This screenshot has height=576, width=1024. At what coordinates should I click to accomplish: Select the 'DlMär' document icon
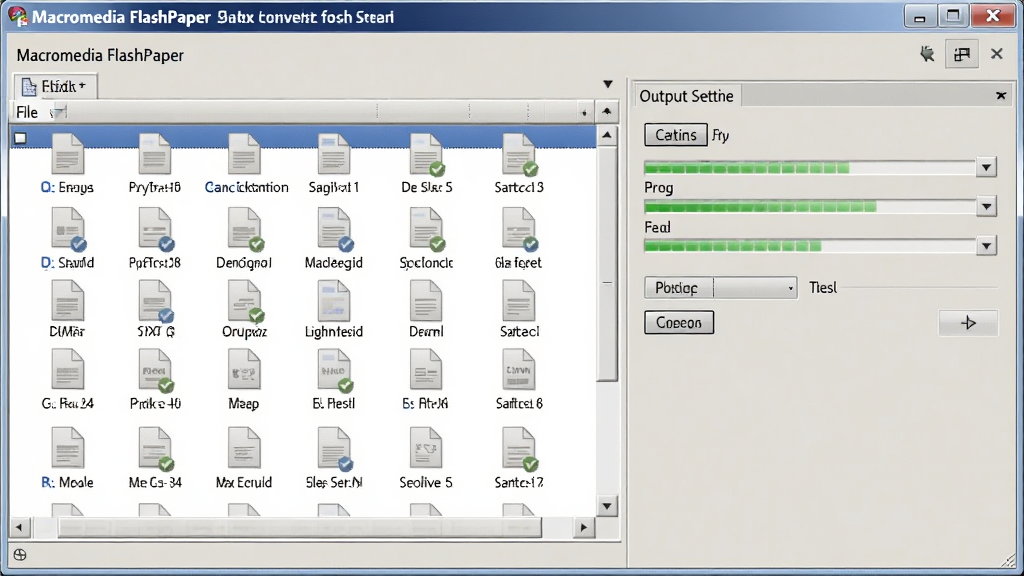67,300
